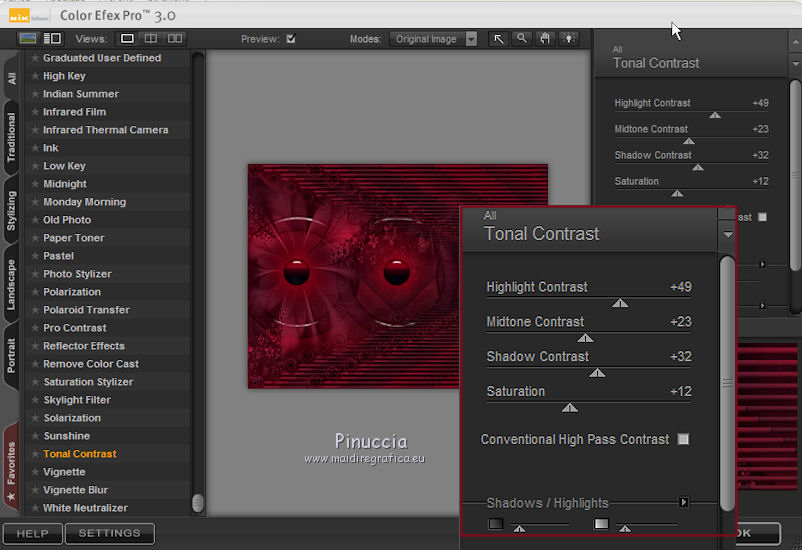Viewport: 802px width, 550px height.
Task: Select the Pro Contrast filter
Action: (x=75, y=328)
